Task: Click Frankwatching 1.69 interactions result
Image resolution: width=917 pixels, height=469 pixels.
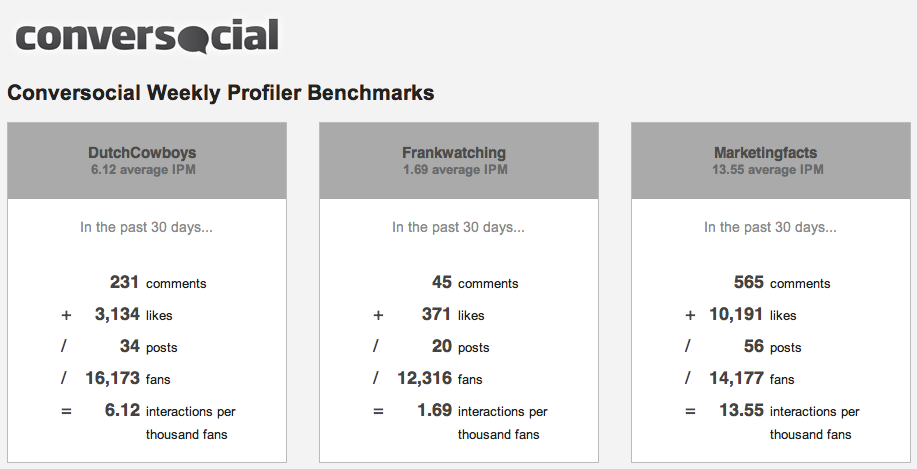Action: pos(433,411)
